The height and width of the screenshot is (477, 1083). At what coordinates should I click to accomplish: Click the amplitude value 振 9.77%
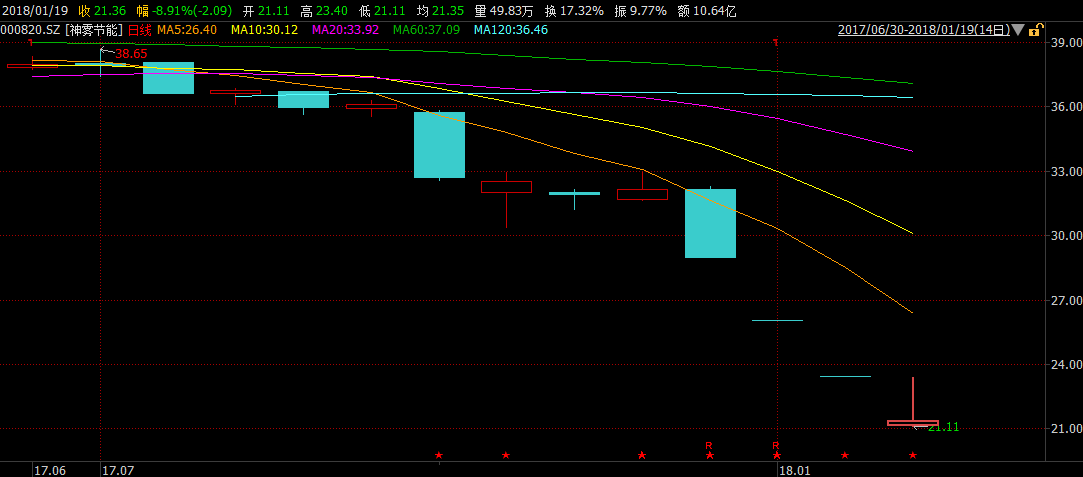tap(640, 11)
